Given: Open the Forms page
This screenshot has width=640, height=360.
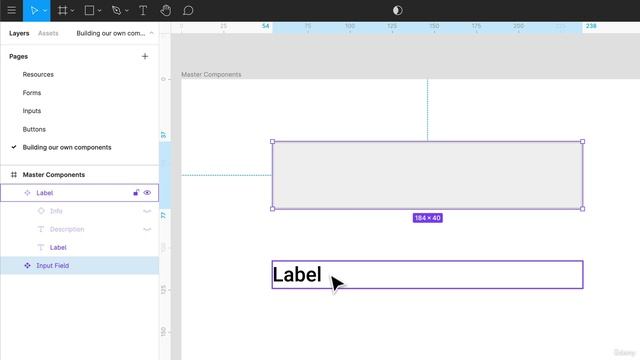Looking at the screenshot, I should (32, 93).
